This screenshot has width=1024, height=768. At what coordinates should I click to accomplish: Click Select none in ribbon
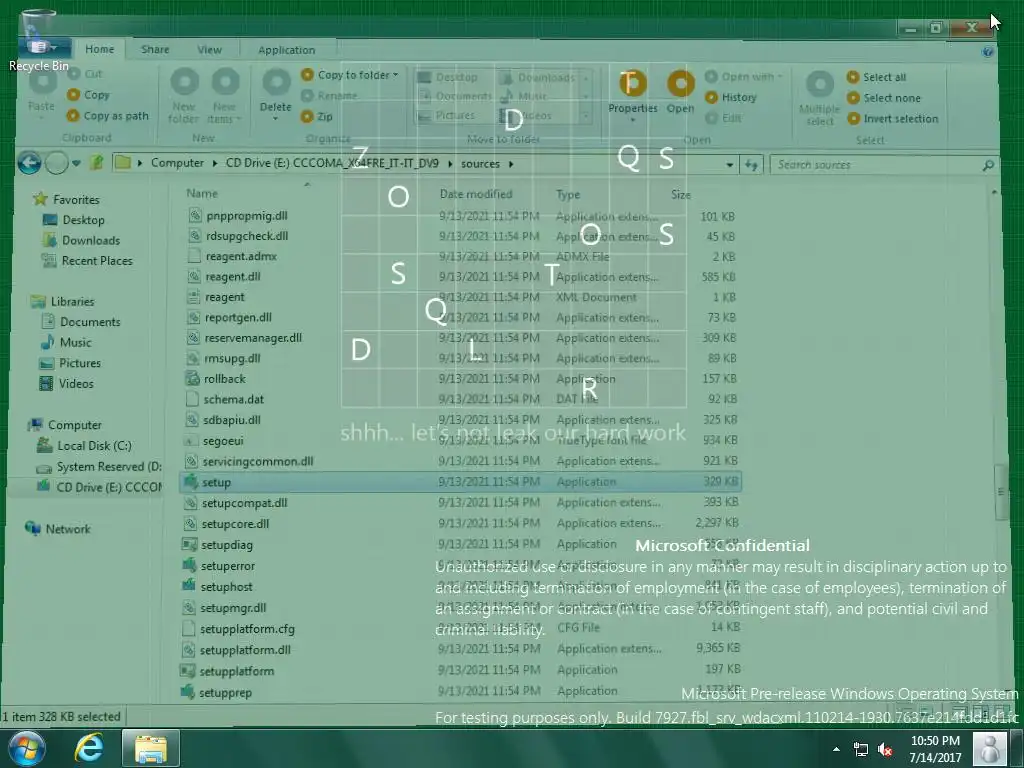coord(884,98)
